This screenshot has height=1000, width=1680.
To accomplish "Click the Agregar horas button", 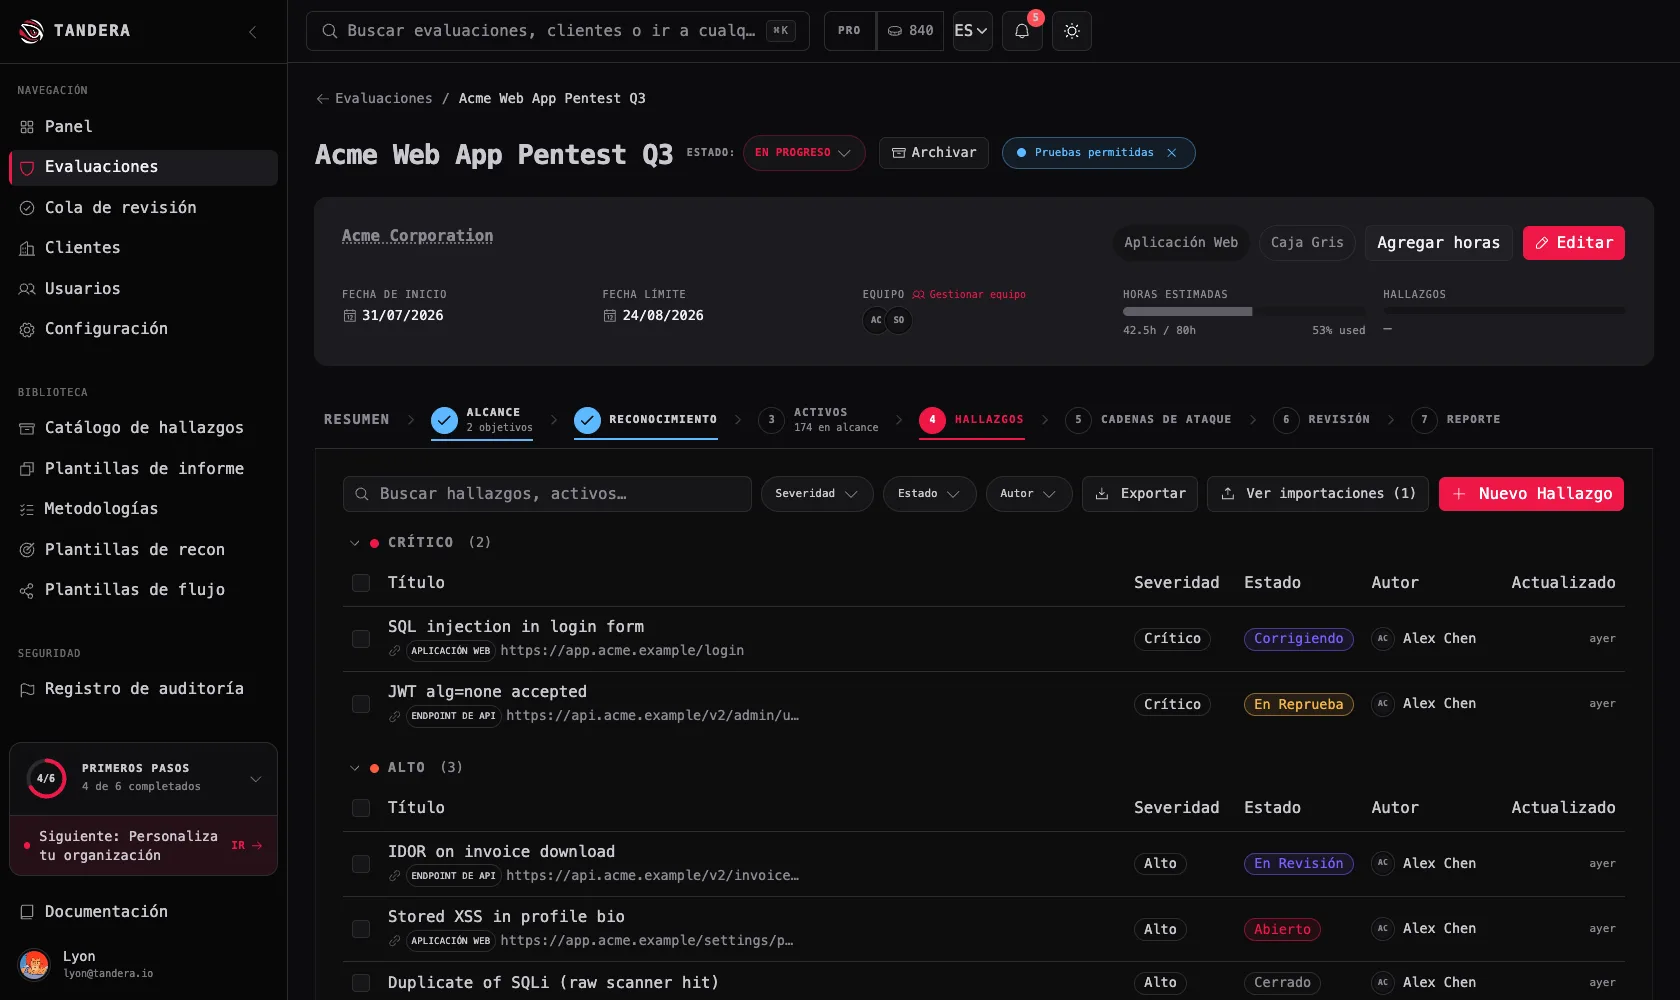I will (x=1439, y=243).
